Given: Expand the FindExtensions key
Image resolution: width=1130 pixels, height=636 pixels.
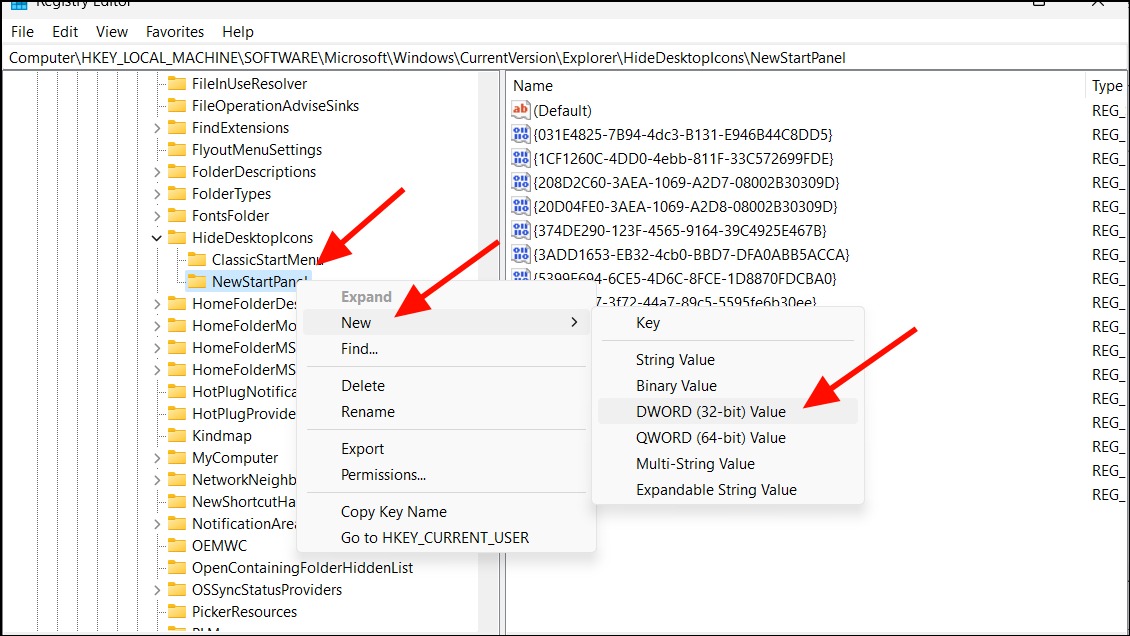Looking at the screenshot, I should click(x=157, y=128).
